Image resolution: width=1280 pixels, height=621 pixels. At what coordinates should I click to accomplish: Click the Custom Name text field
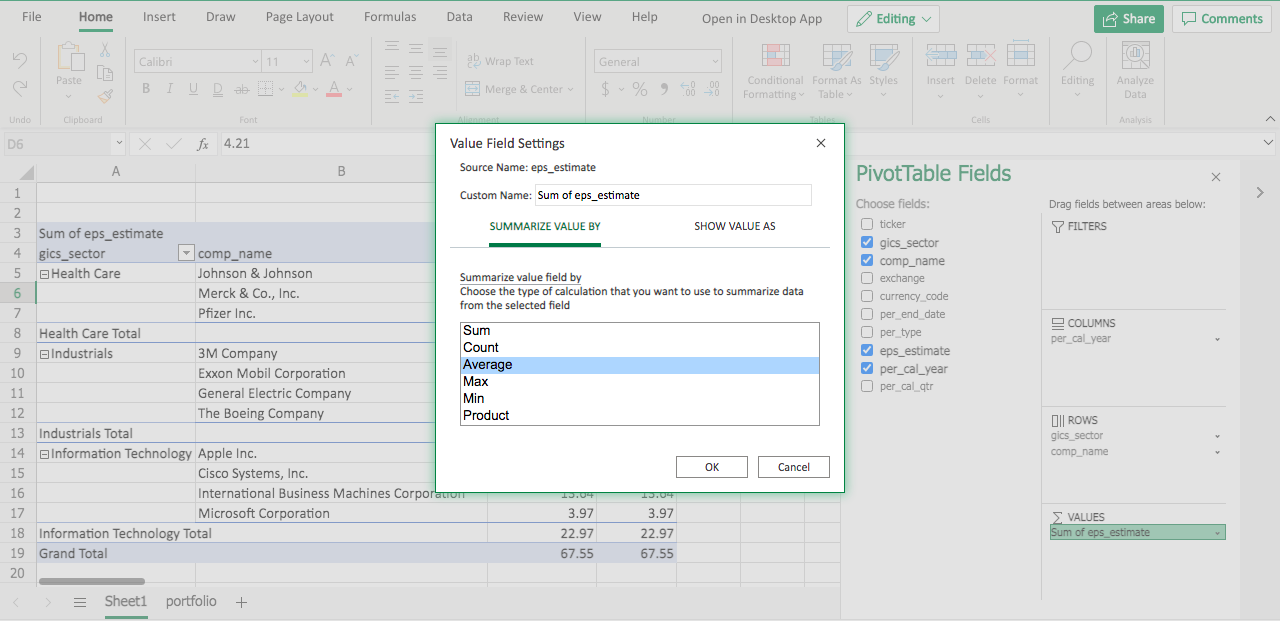(672, 195)
